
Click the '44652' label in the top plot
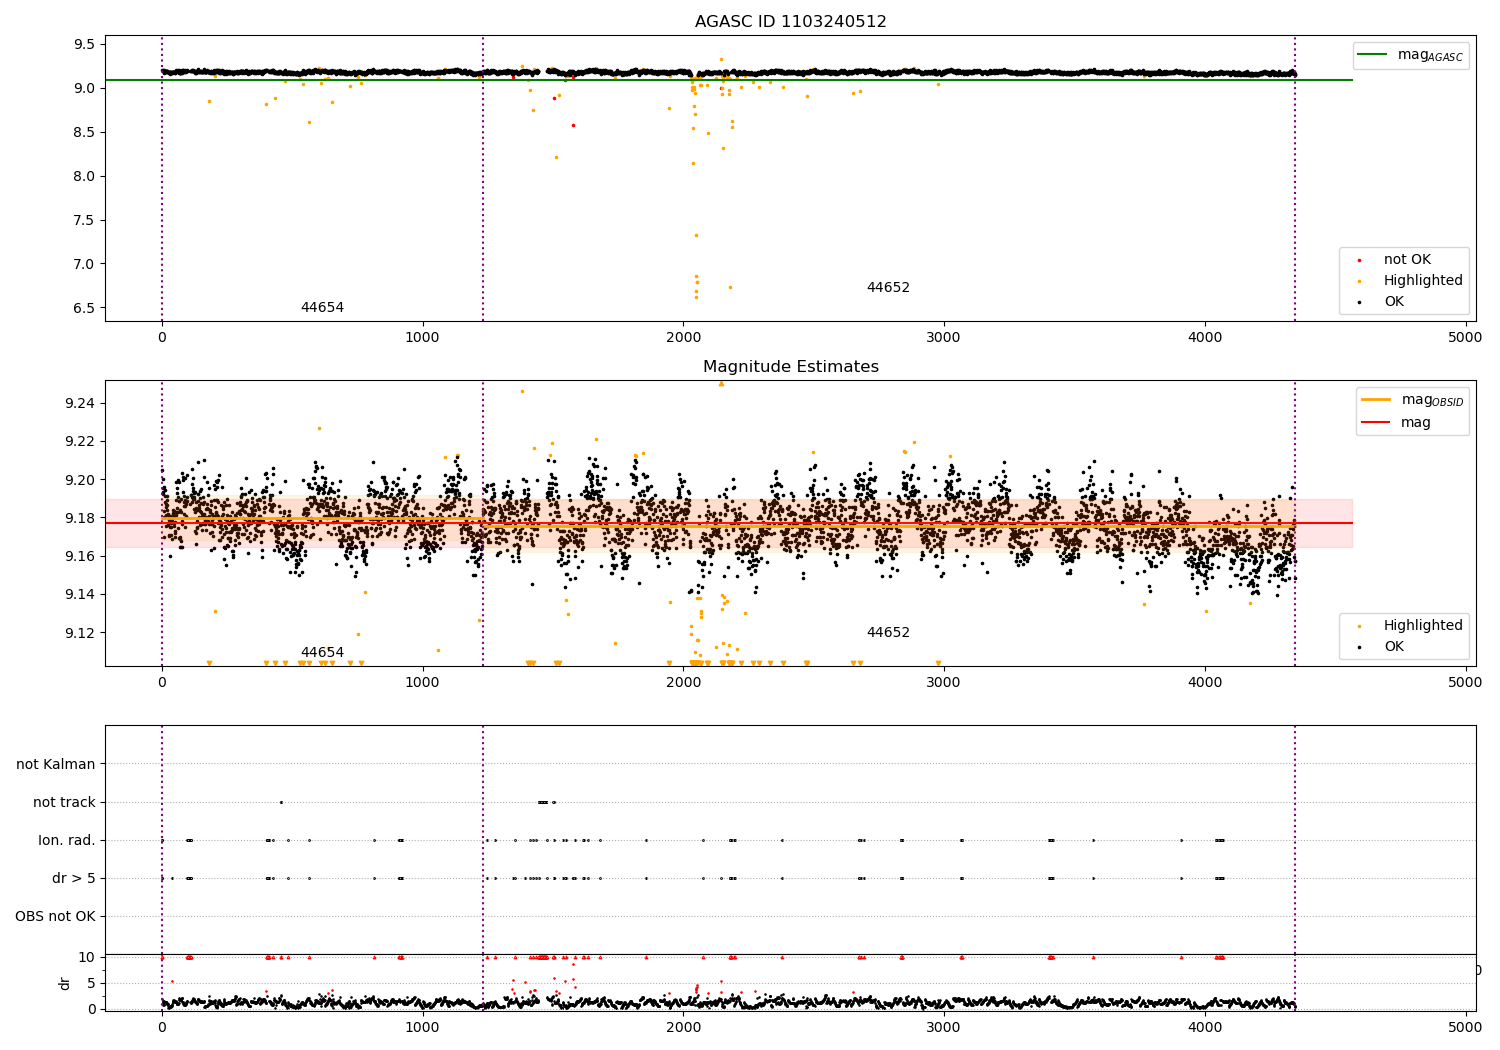888,288
